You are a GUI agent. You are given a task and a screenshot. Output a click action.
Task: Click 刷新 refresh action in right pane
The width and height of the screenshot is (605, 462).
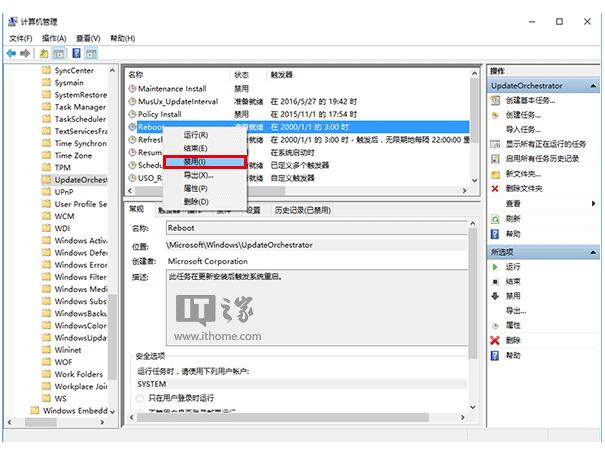click(513, 218)
